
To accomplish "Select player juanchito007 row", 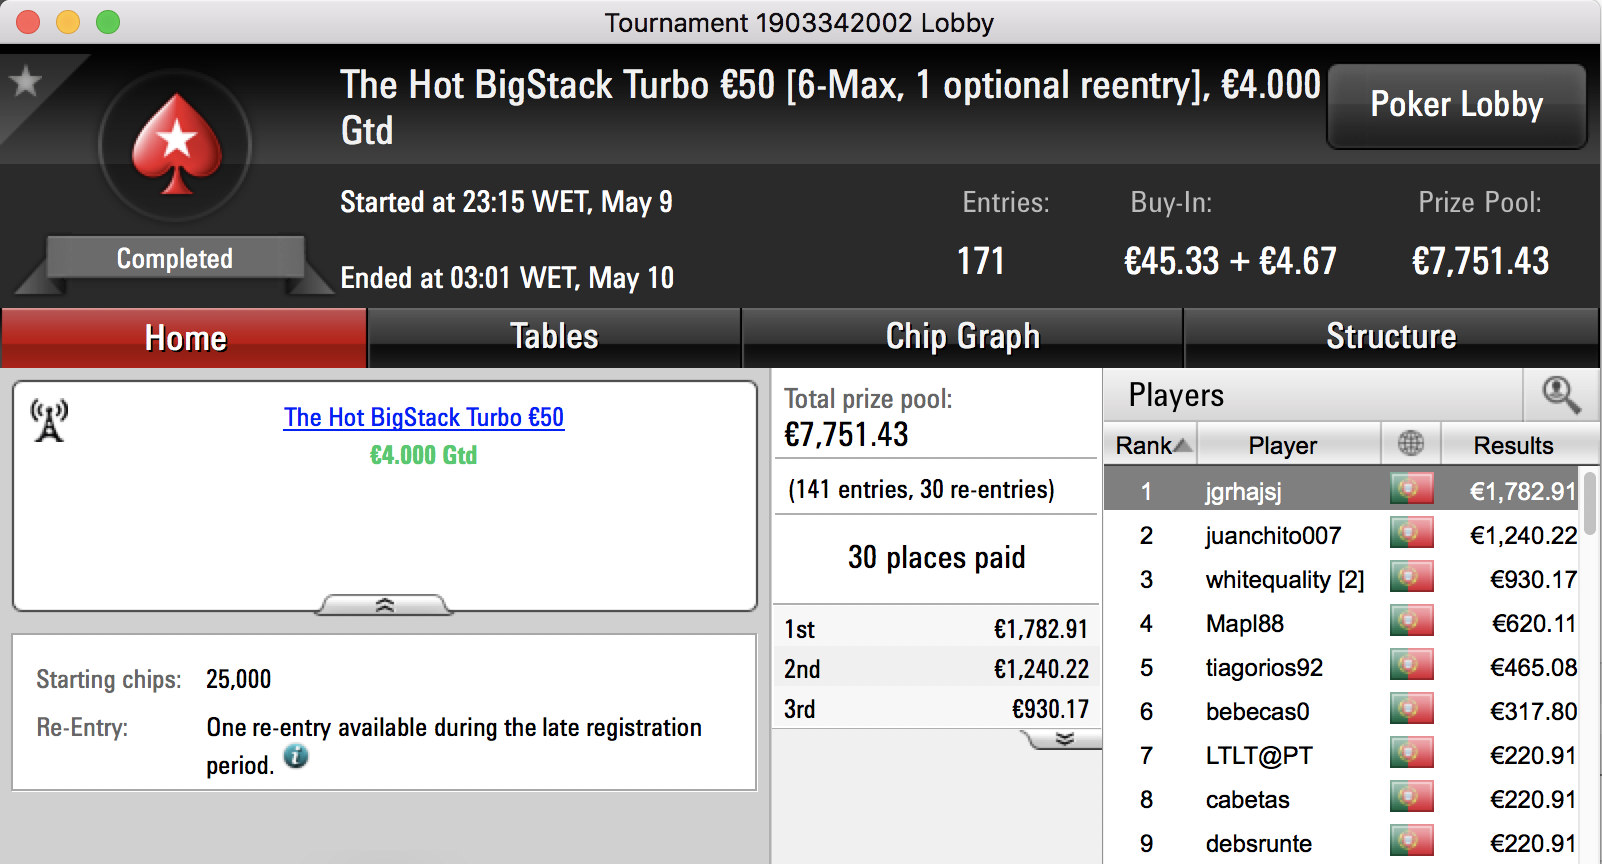I will click(x=1342, y=535).
